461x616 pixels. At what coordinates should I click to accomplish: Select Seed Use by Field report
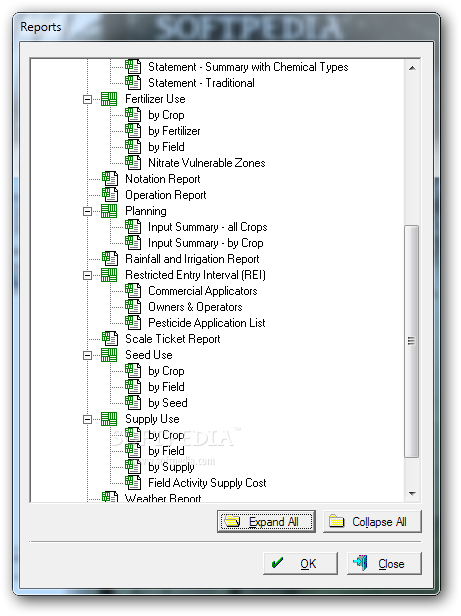coord(166,387)
